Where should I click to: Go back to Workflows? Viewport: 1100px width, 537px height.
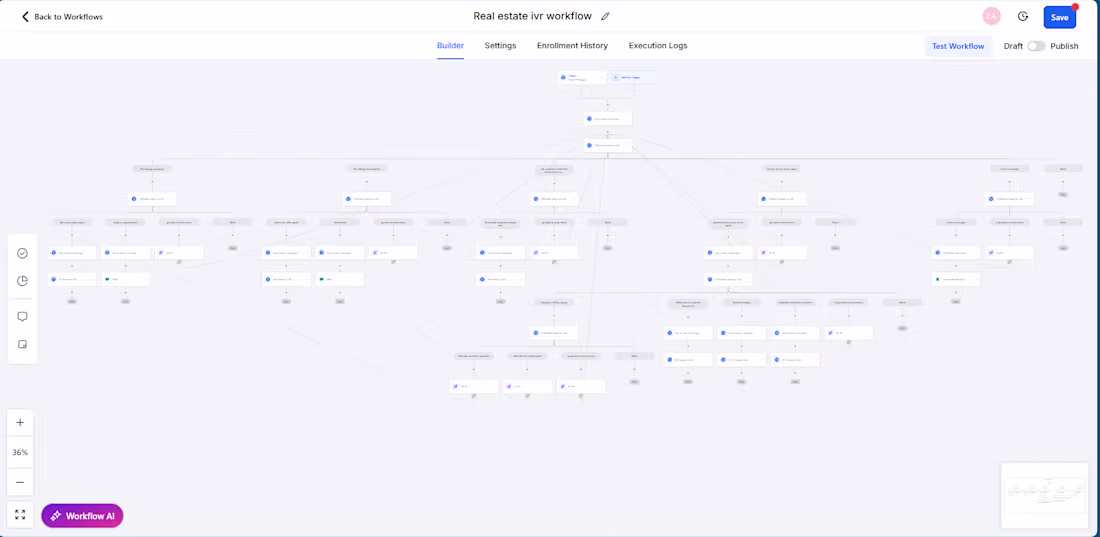click(x=62, y=17)
